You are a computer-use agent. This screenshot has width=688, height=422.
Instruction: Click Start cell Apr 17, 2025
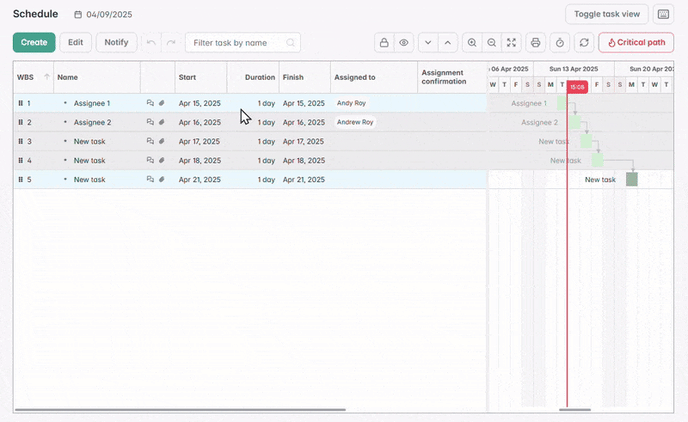point(199,141)
